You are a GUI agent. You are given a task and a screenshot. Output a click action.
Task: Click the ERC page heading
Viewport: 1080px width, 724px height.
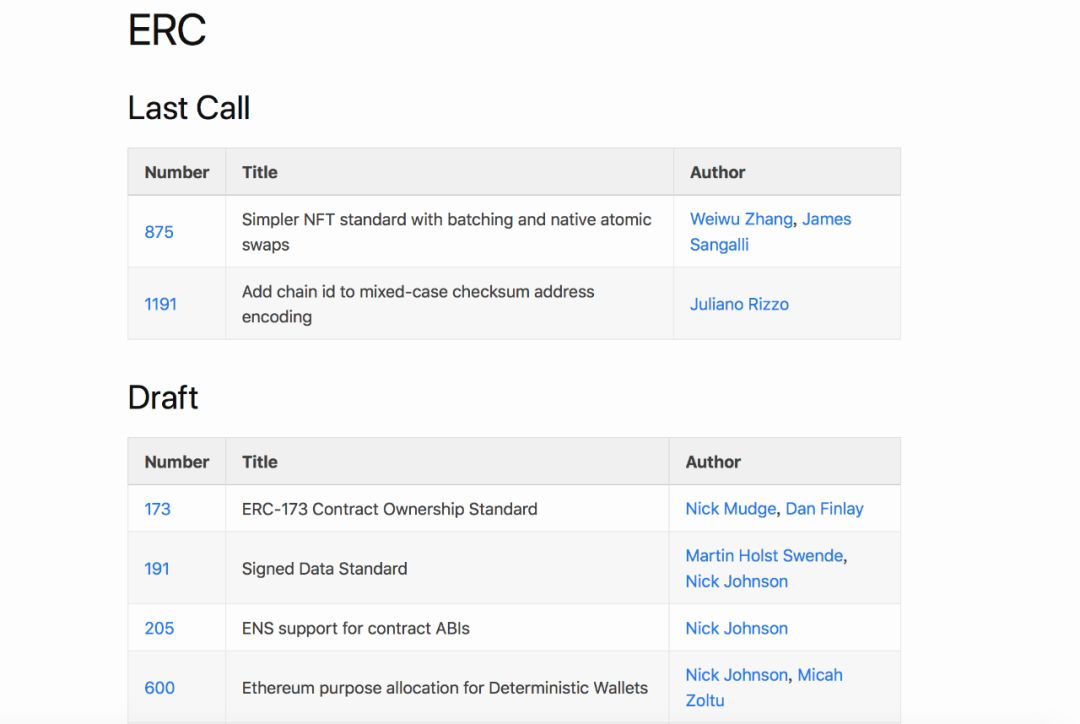tap(167, 31)
